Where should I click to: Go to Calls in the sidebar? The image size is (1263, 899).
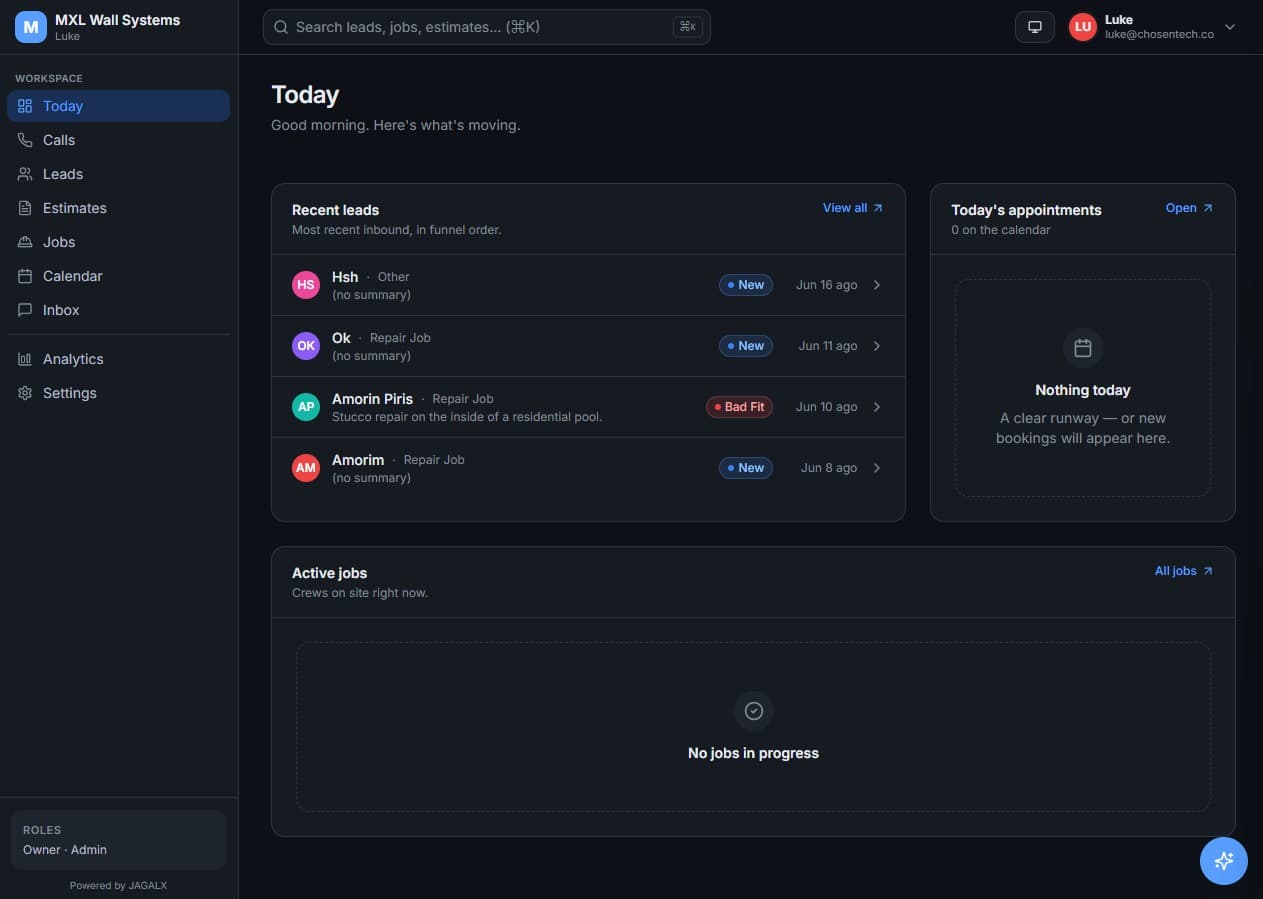pos(118,140)
